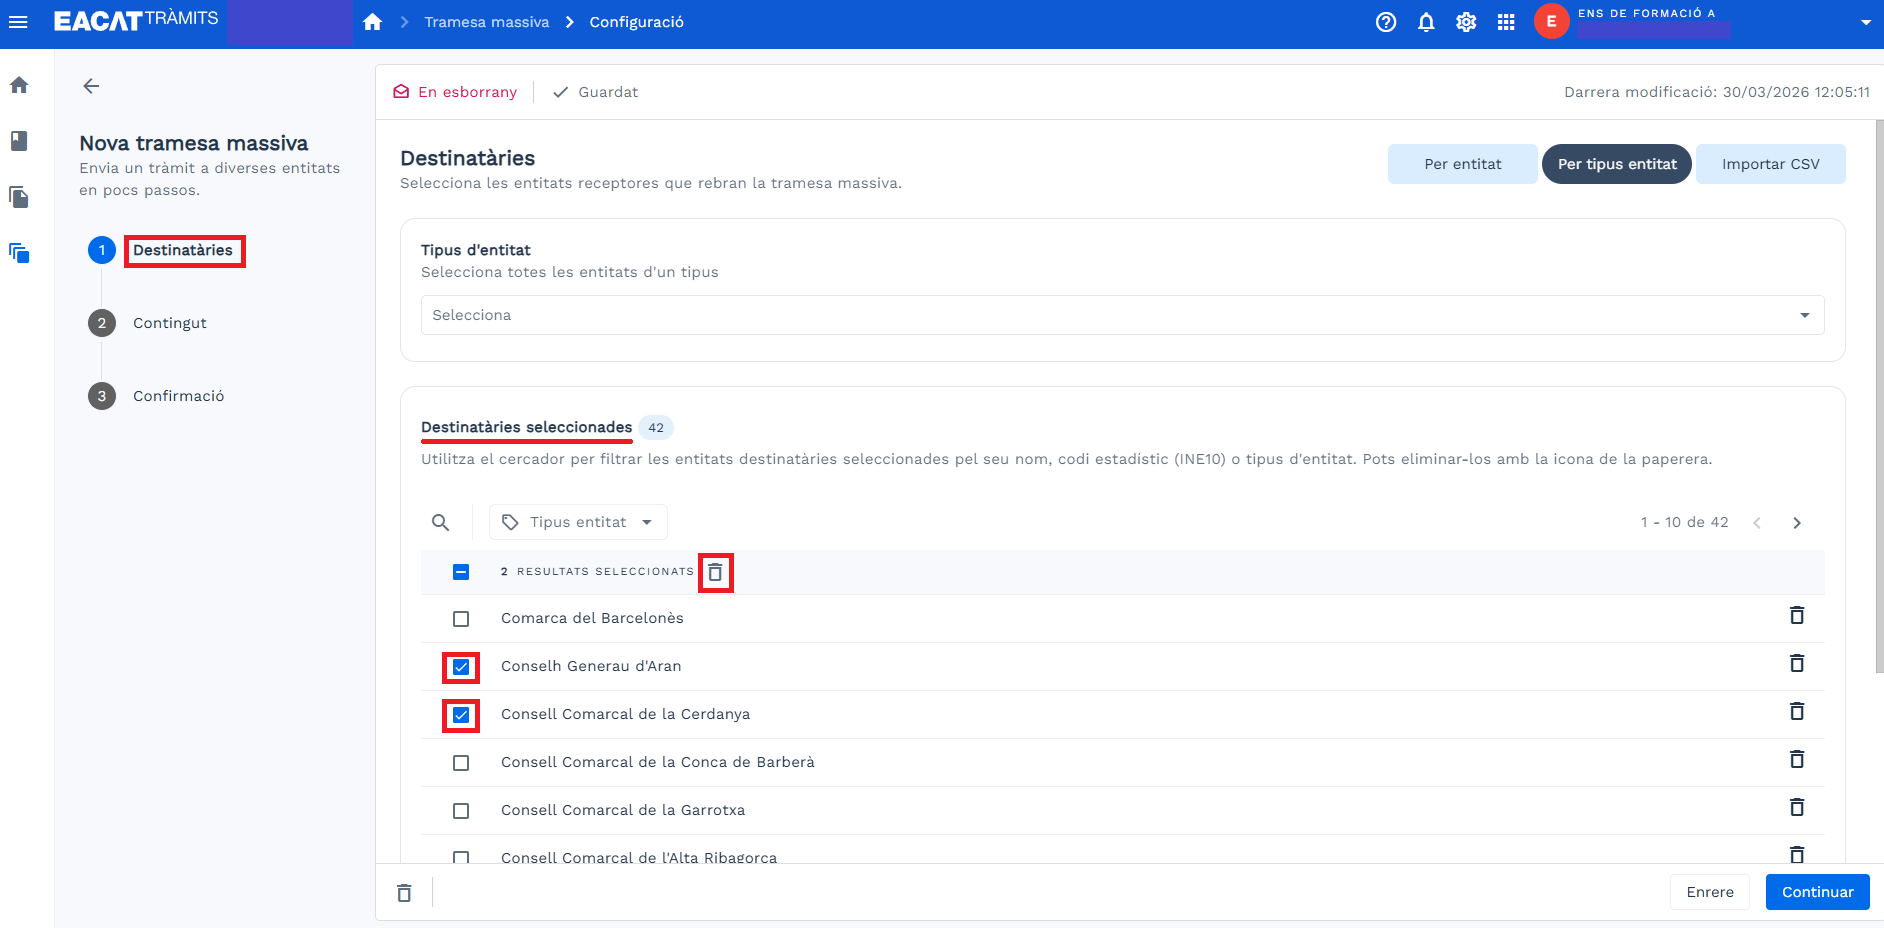Go to the Contingut step
The image size is (1884, 928).
pyautogui.click(x=169, y=323)
